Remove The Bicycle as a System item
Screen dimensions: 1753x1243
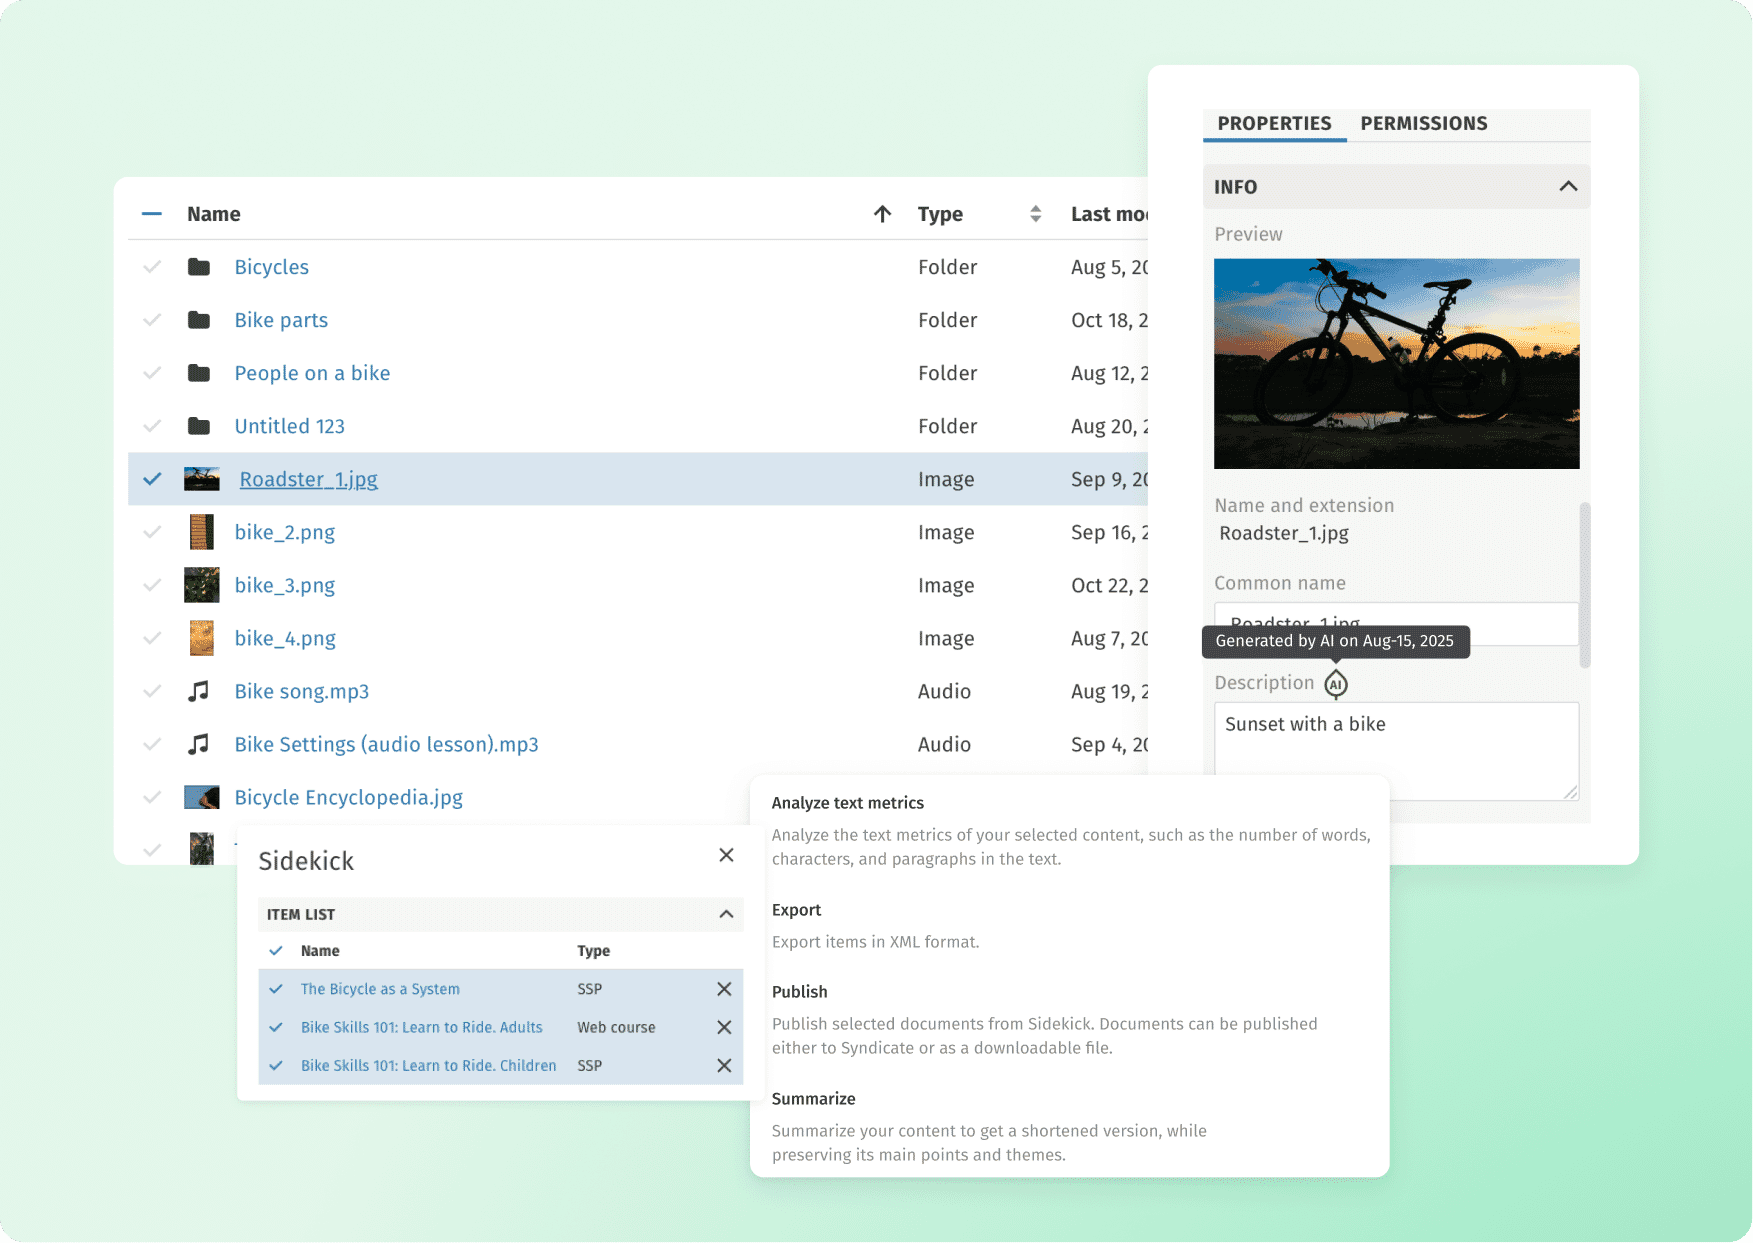pos(724,989)
